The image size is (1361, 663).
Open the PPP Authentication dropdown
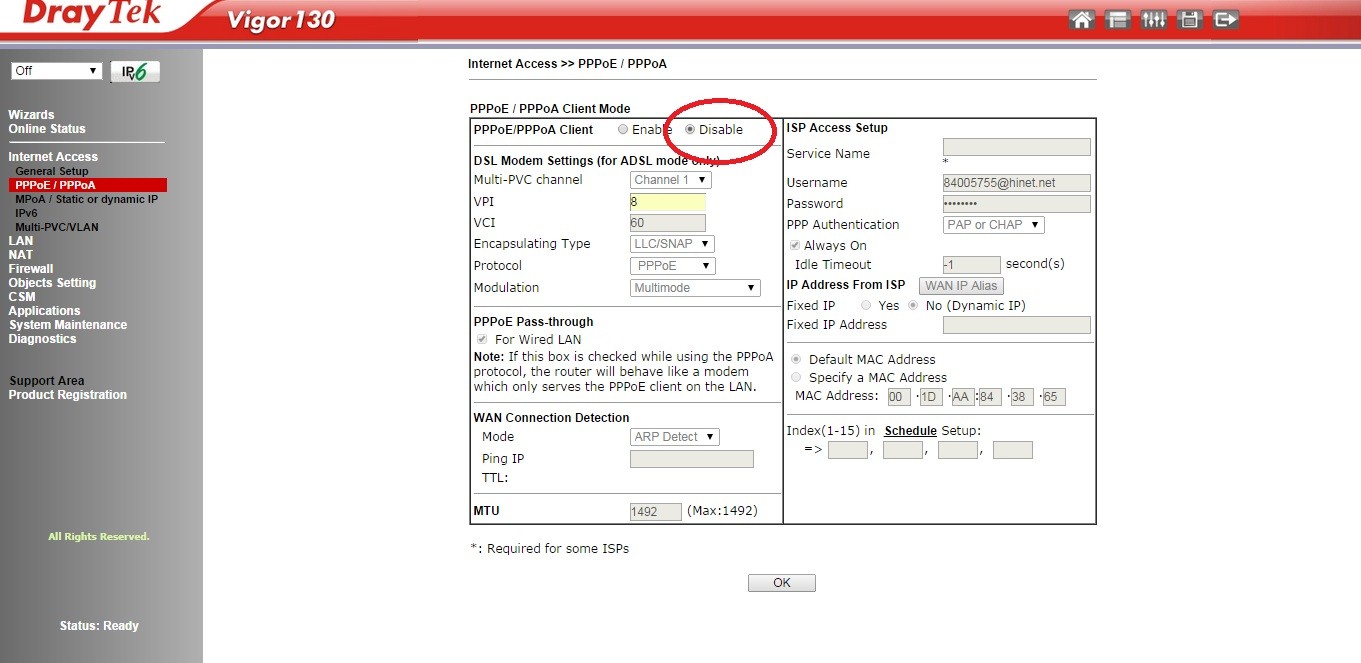click(x=993, y=225)
